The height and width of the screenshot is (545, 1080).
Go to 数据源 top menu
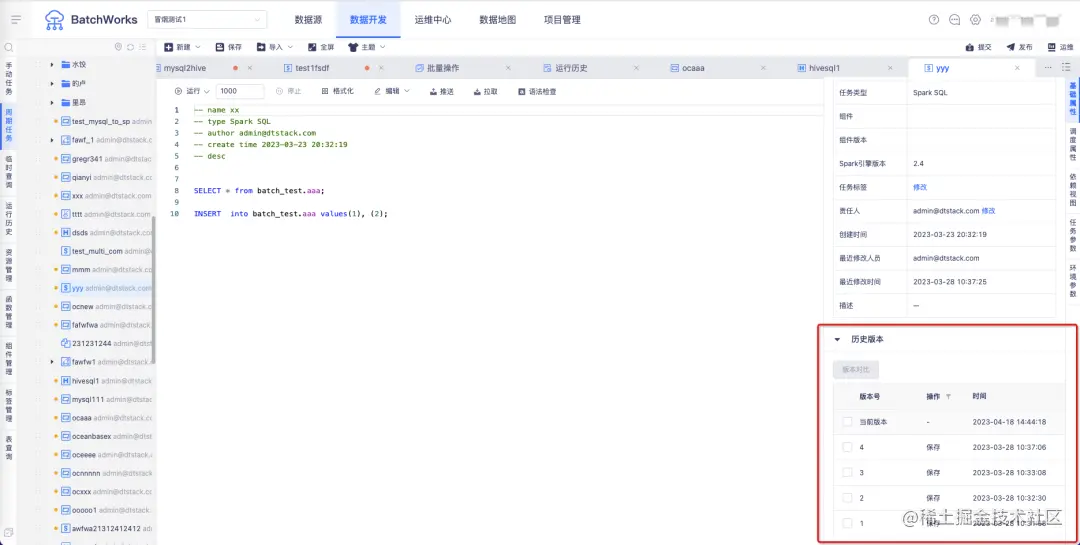pyautogui.click(x=308, y=20)
